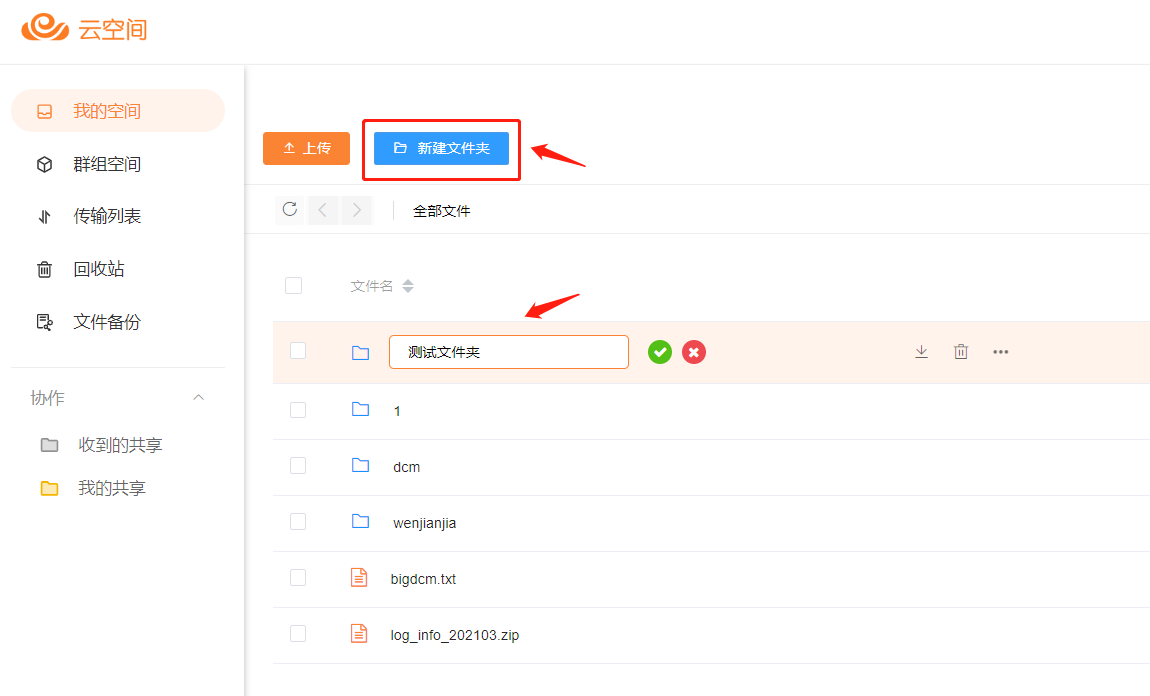
Task: Click the yellow 我的共享 folder icon
Action: click(x=49, y=488)
